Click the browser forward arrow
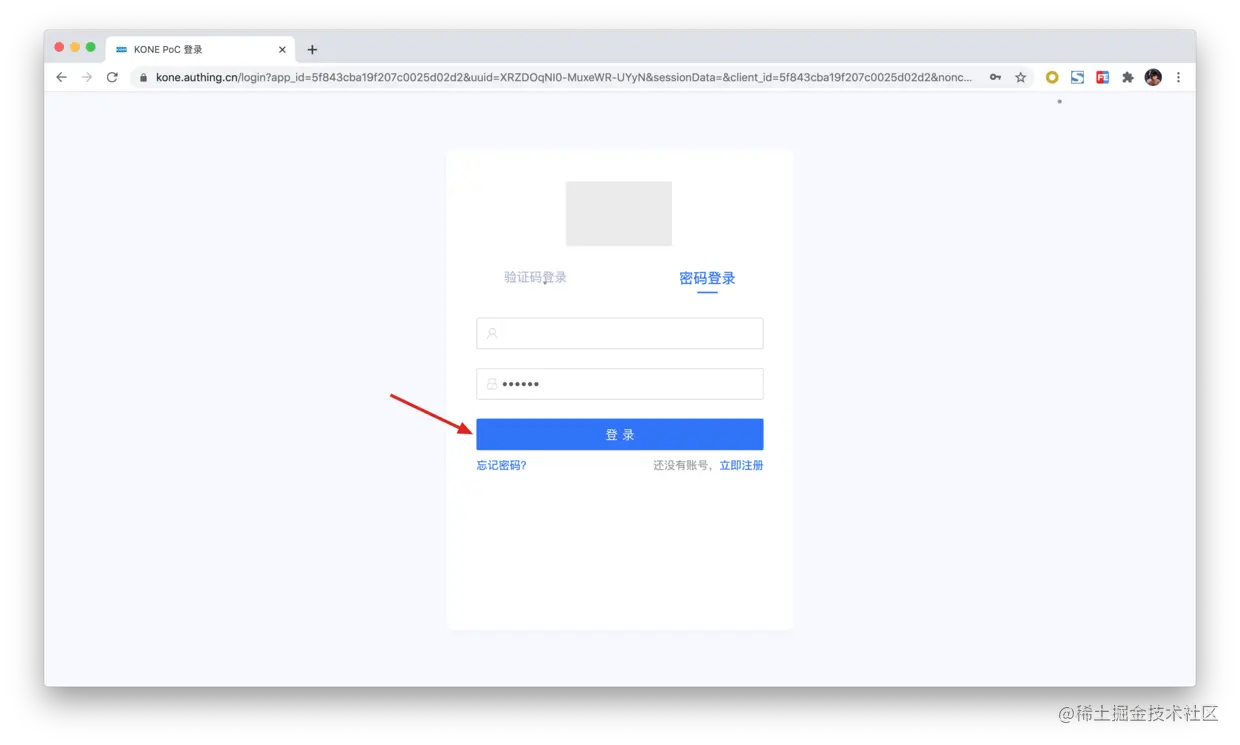The image size is (1240, 745). point(87,77)
